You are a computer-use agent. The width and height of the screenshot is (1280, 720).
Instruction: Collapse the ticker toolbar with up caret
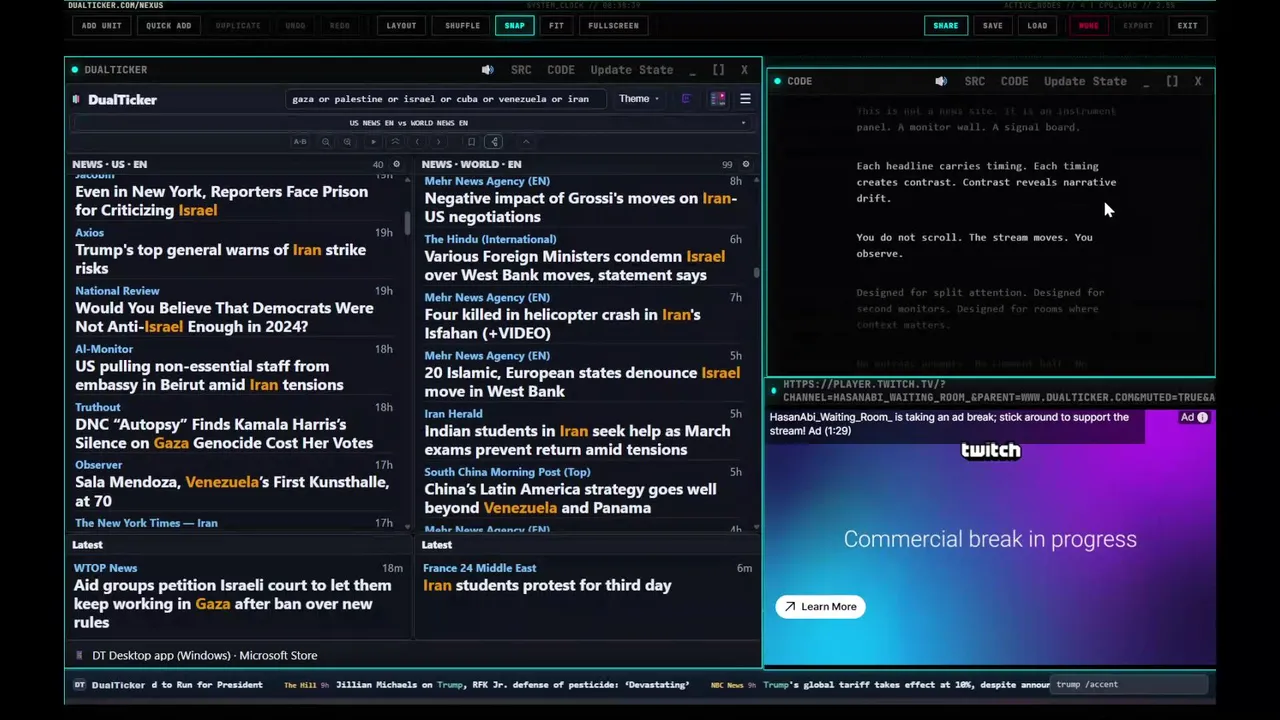click(526, 142)
